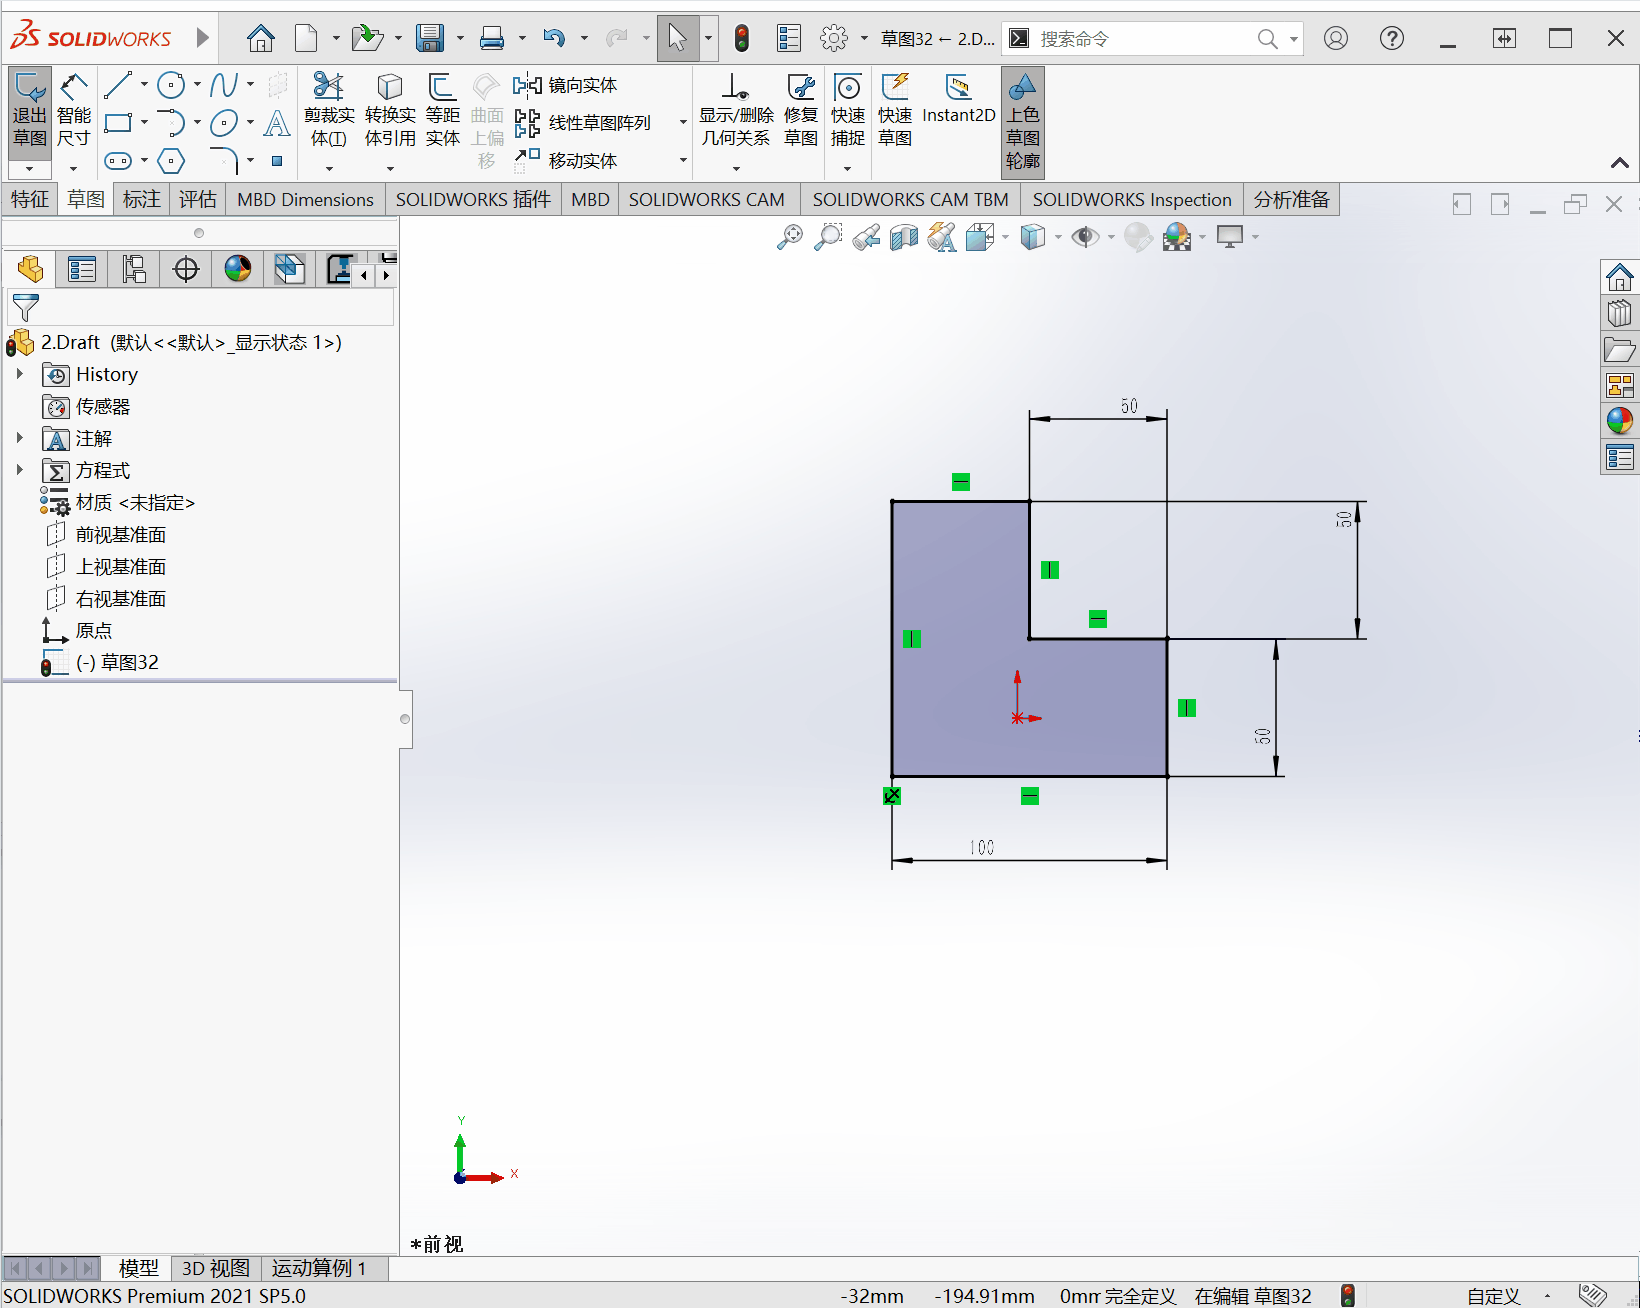Select the Straight Slot tool

tap(118, 161)
